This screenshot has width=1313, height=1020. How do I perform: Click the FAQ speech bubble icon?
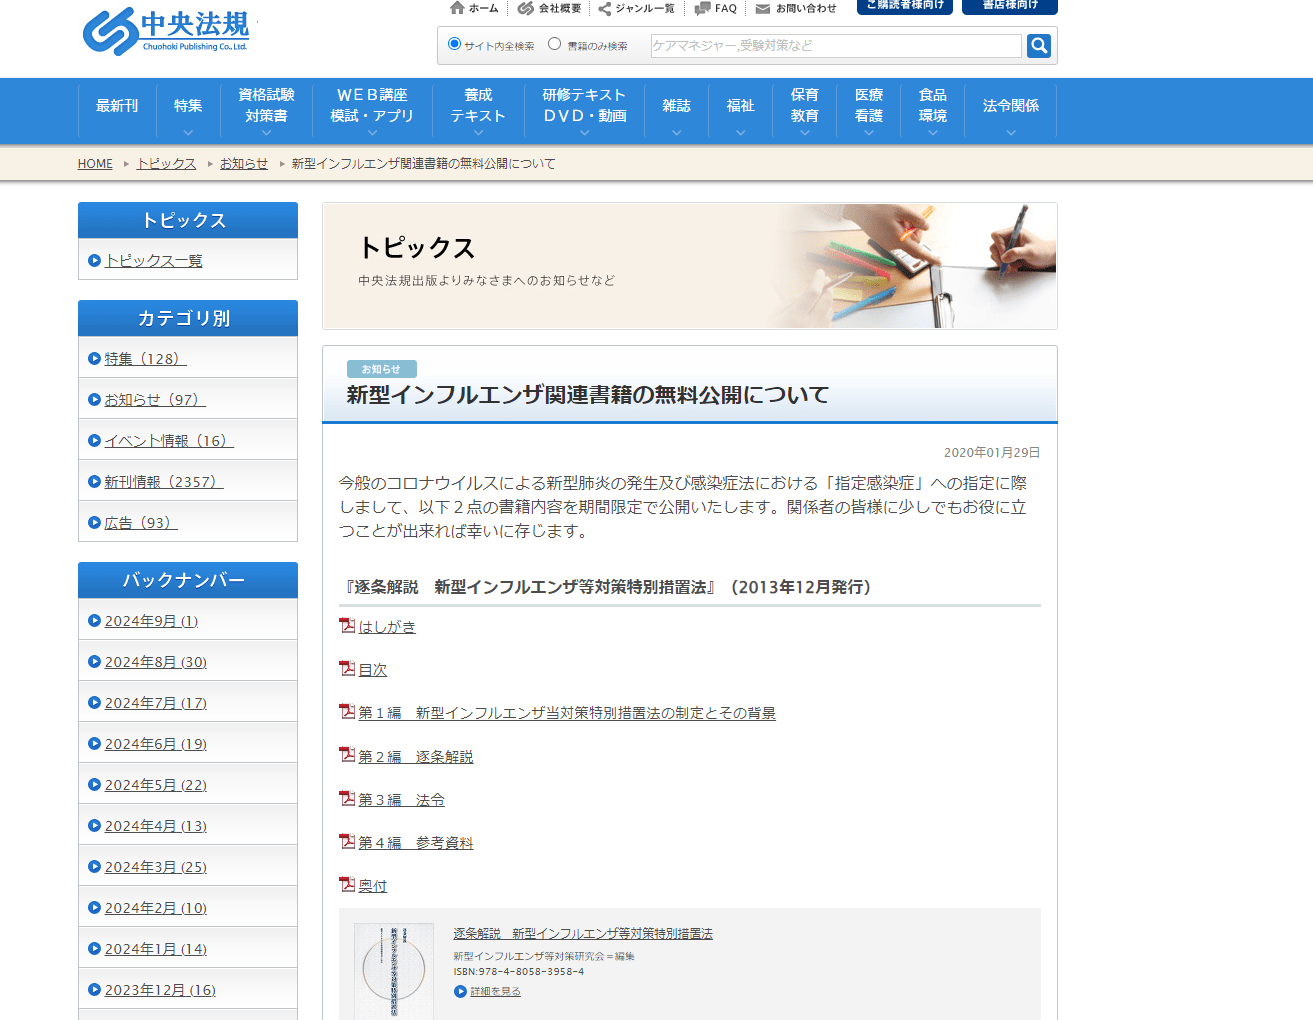[702, 8]
